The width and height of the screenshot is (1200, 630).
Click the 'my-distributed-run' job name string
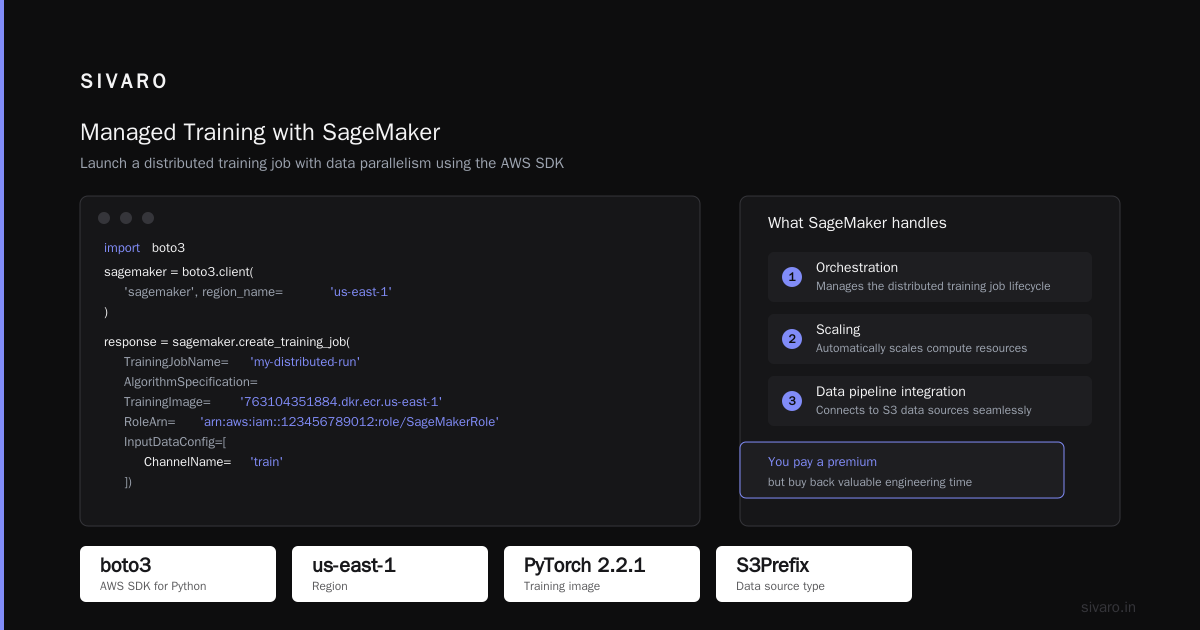point(305,362)
